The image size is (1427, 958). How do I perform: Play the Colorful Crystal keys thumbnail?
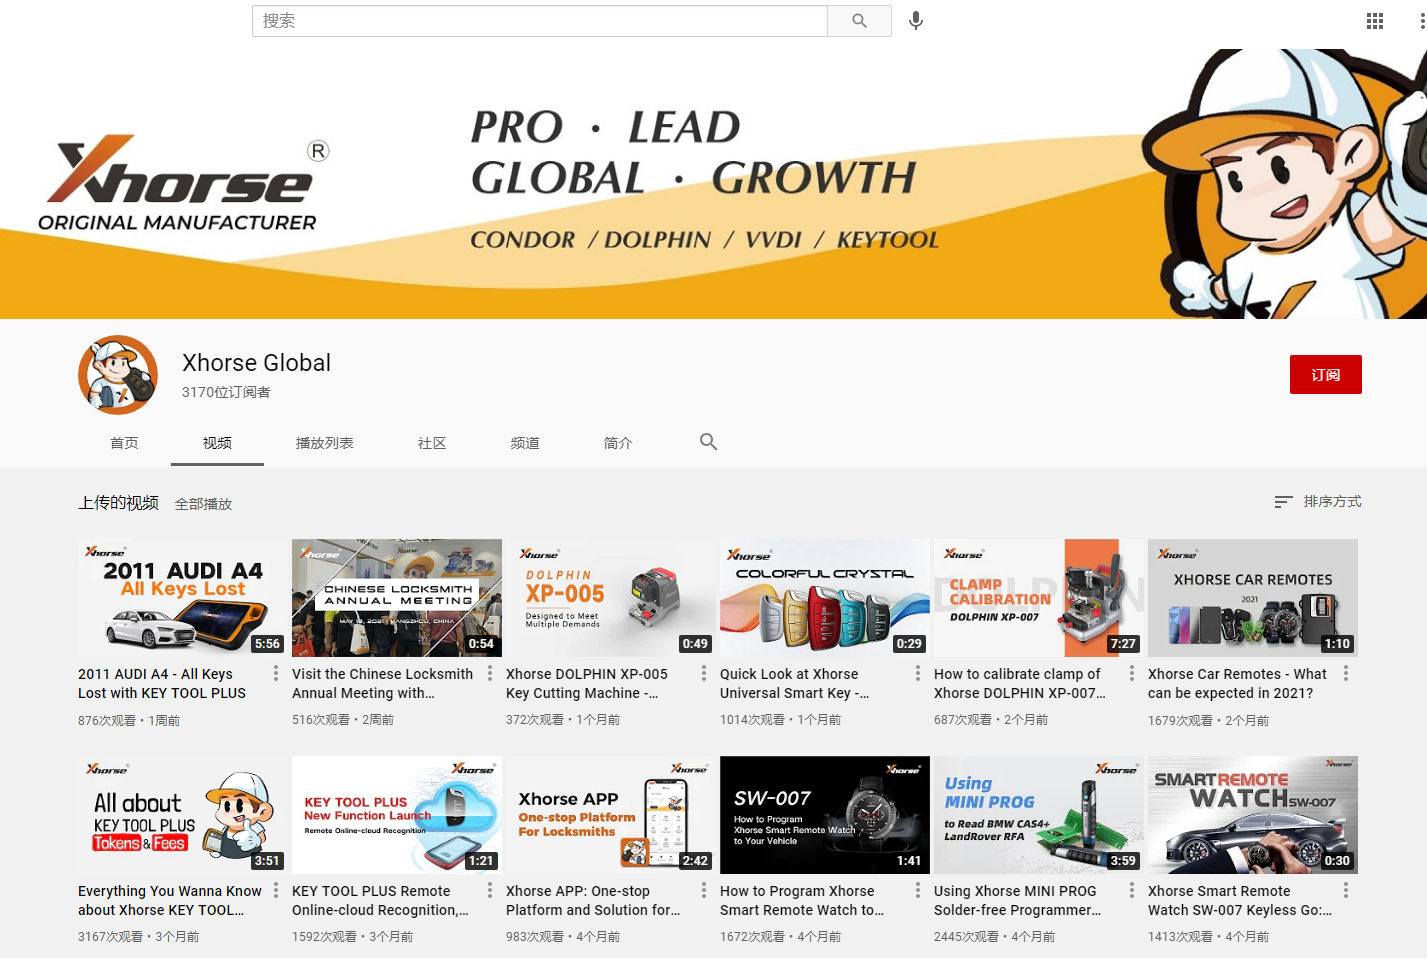click(x=825, y=598)
